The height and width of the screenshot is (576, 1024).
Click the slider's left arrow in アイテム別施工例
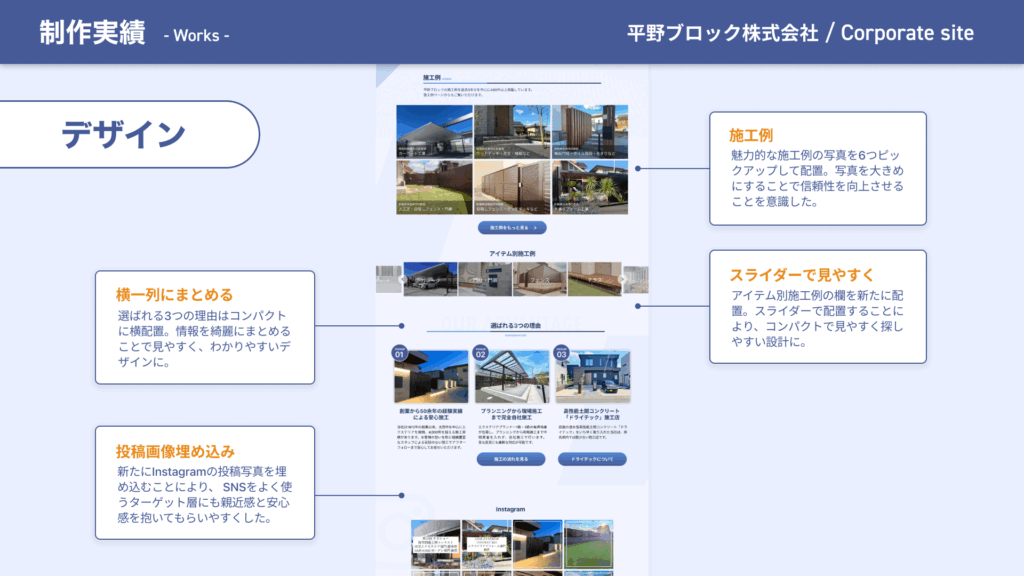tap(402, 280)
